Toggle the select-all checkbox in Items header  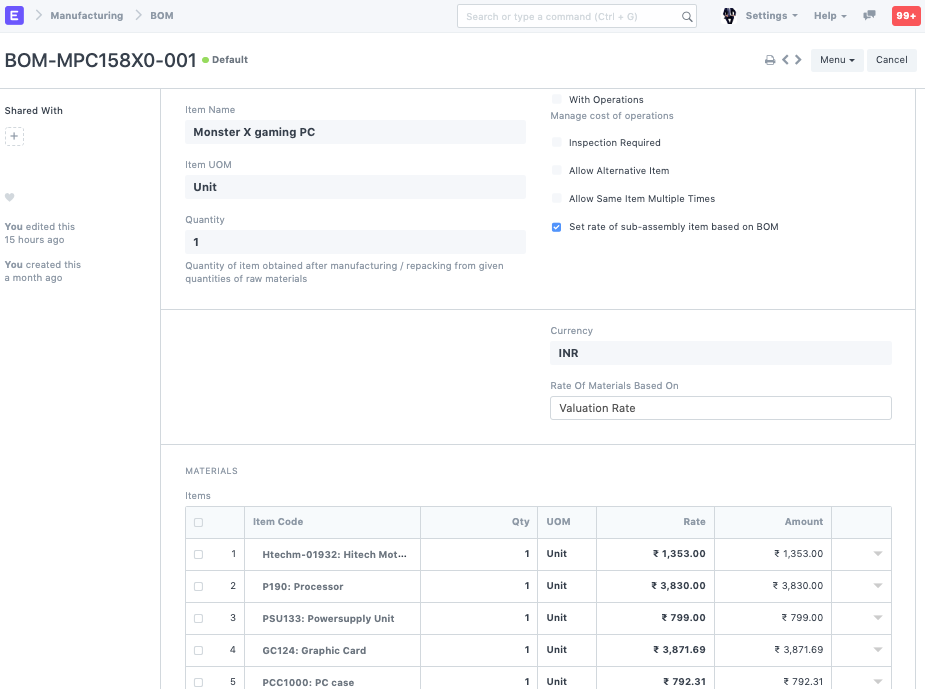tap(198, 522)
